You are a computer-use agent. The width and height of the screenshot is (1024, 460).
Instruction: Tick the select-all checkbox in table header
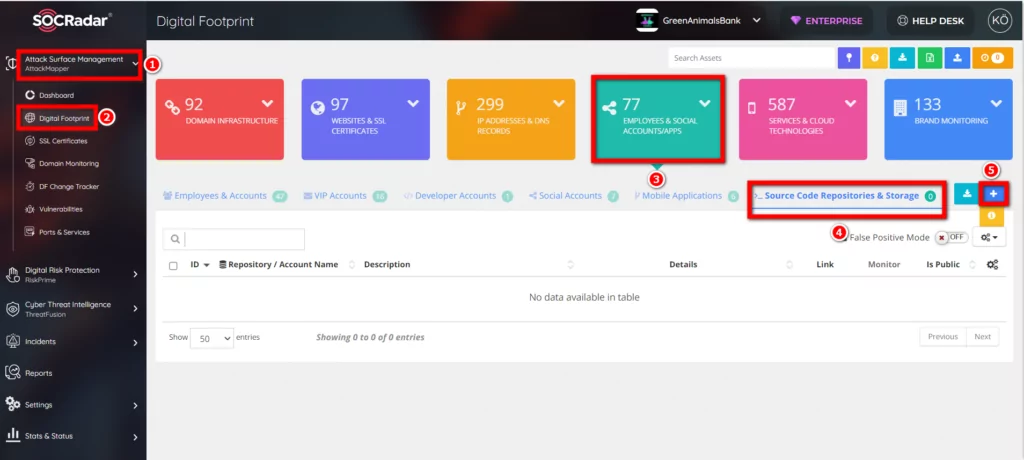pos(173,265)
